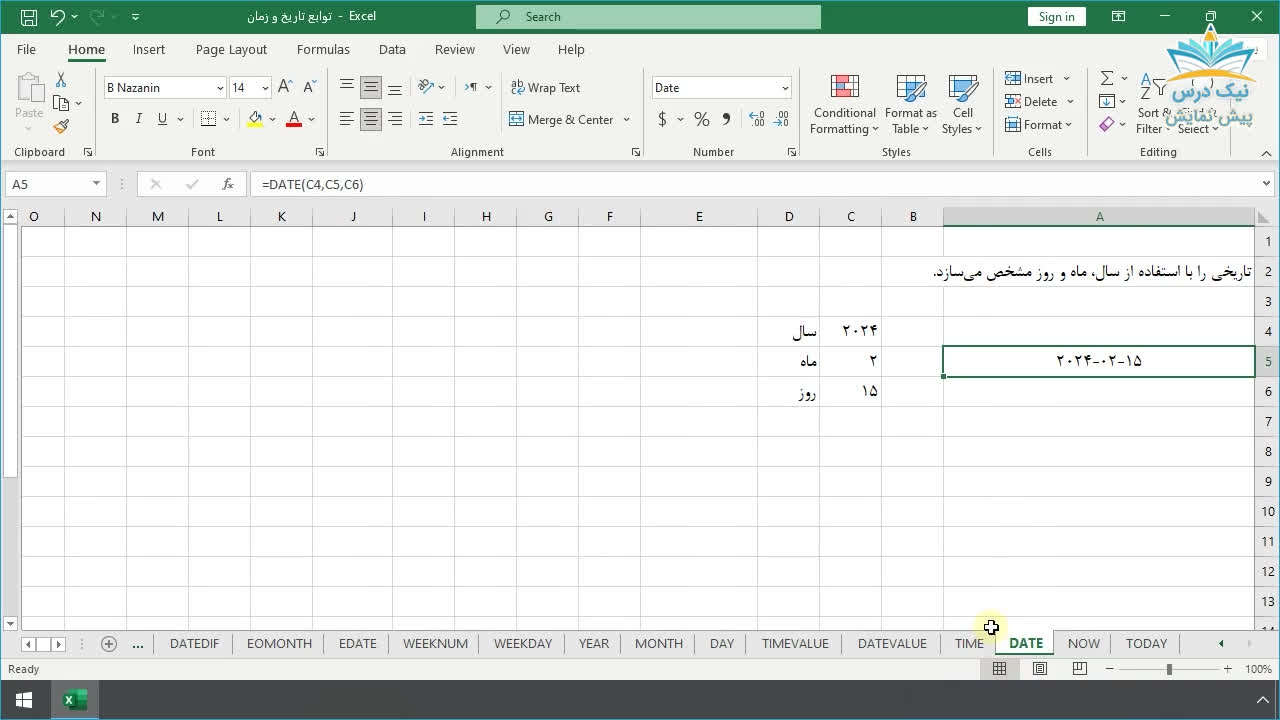
Task: Toggle Middle Align vertical alignment
Action: coord(371,87)
